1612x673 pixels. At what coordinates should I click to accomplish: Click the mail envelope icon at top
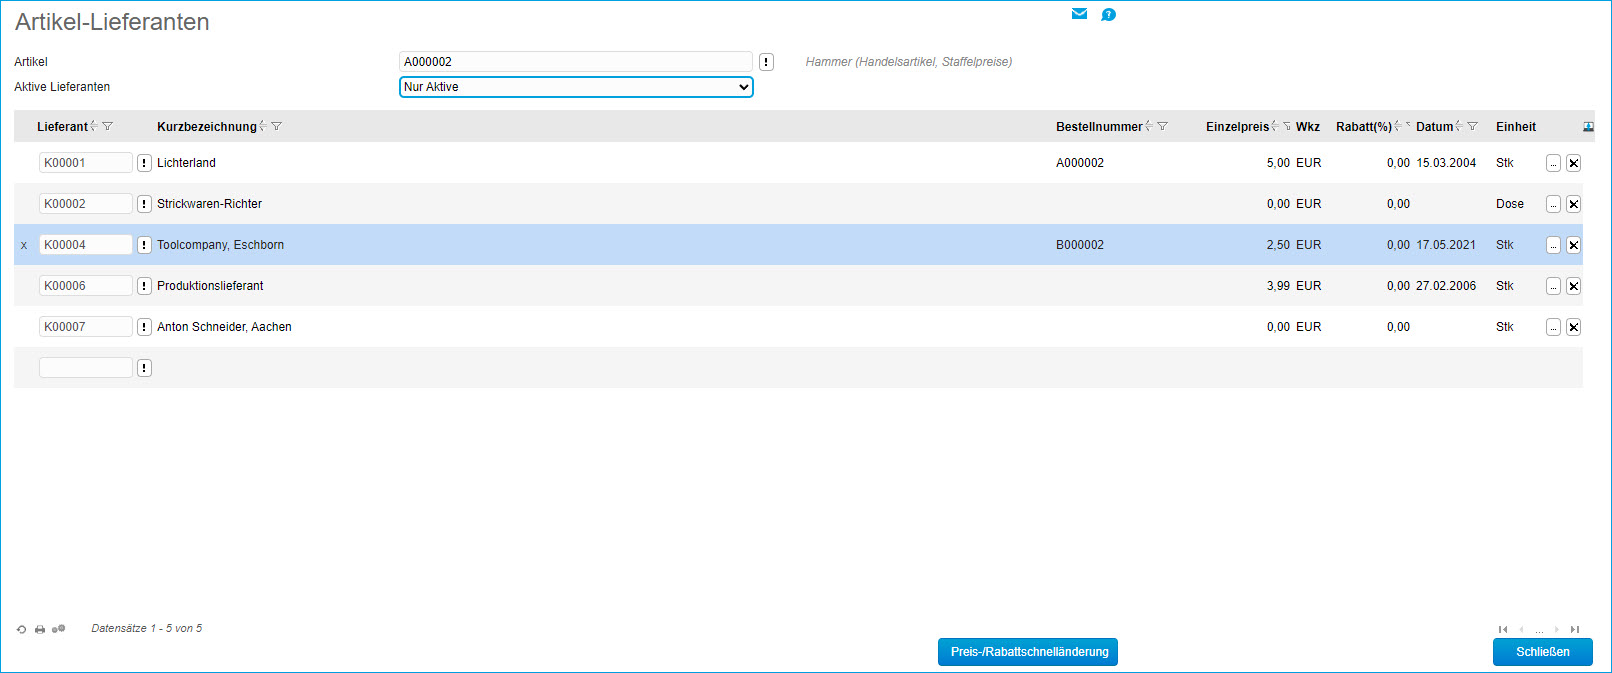[1079, 14]
